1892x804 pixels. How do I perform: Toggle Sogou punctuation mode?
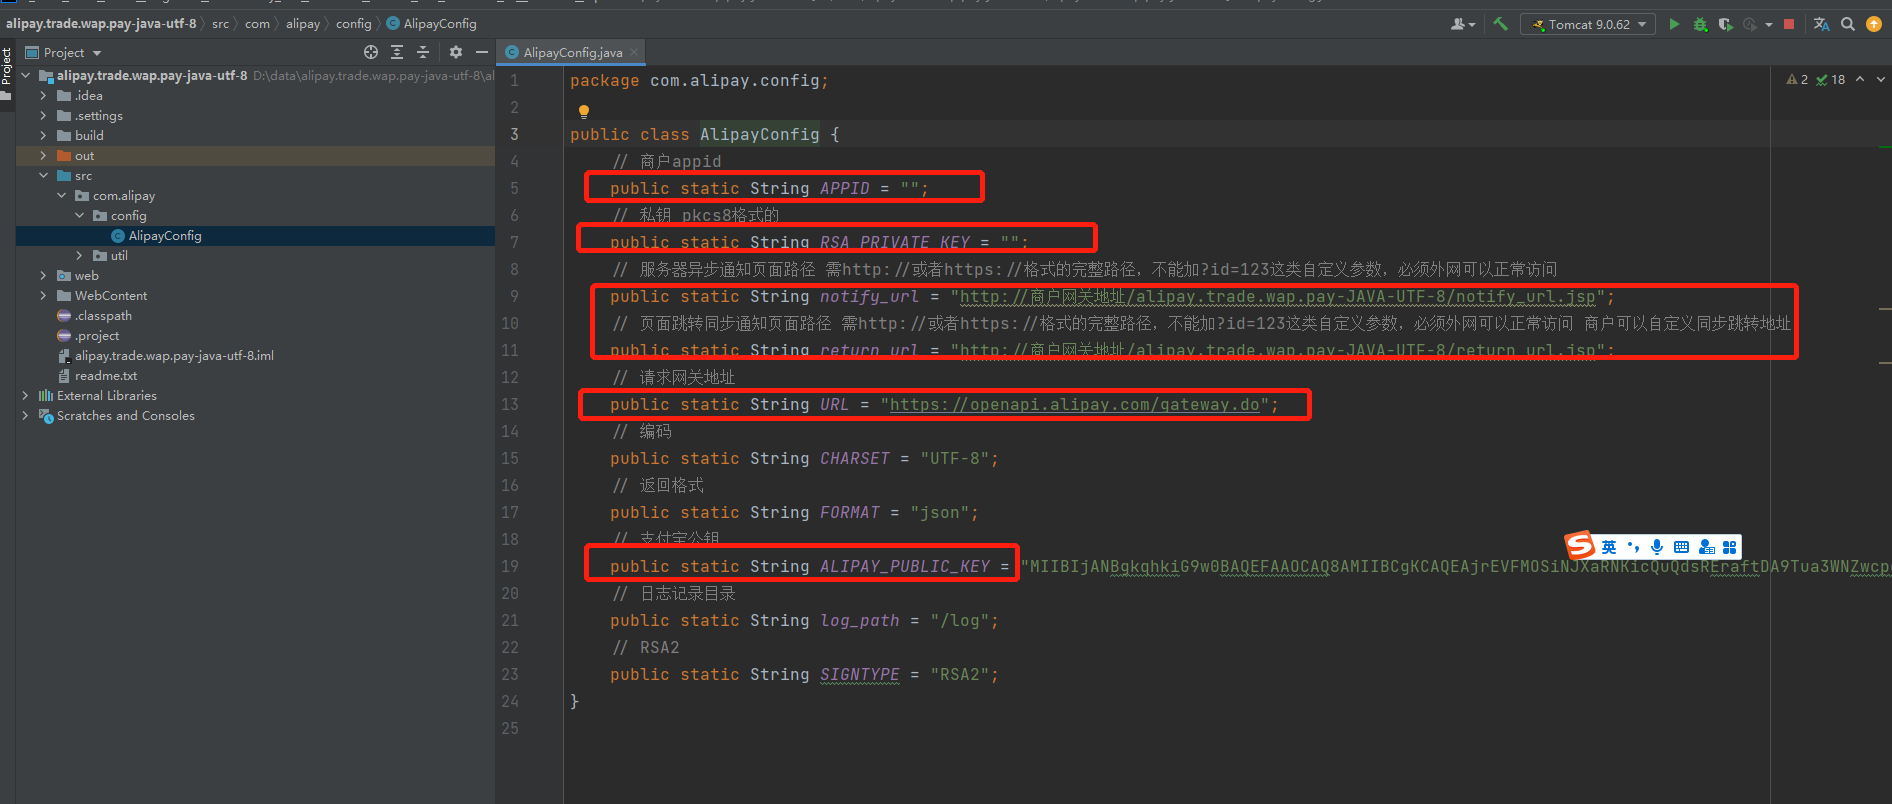point(1633,547)
